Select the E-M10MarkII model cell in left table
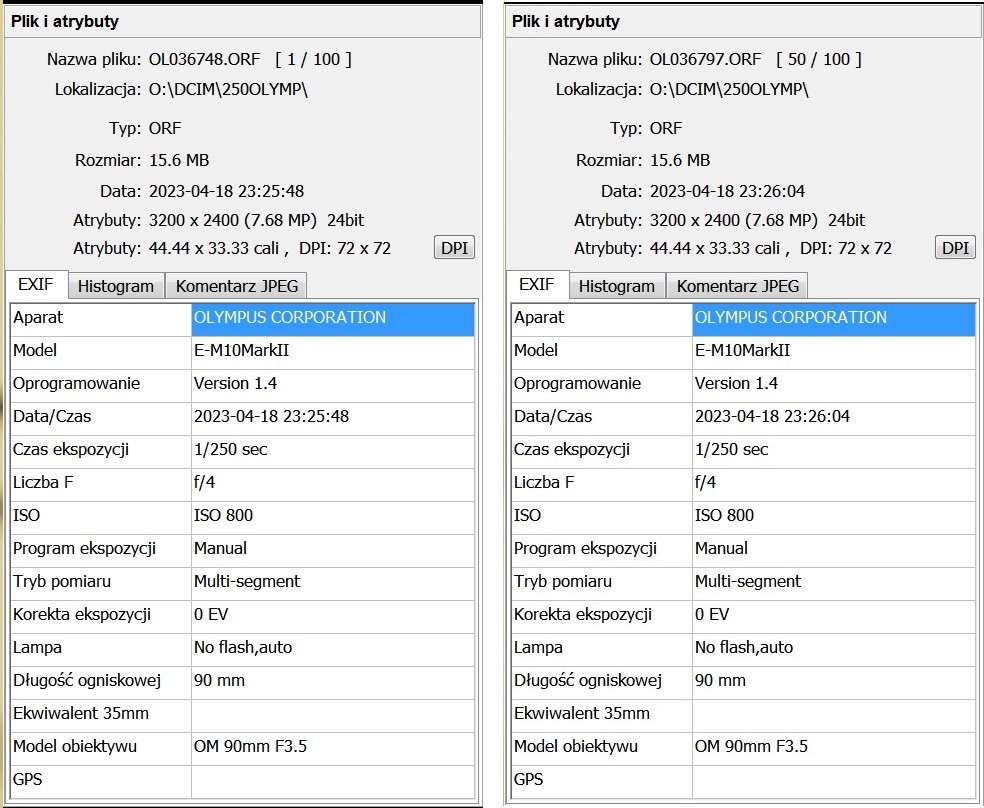The image size is (984, 808). point(241,350)
